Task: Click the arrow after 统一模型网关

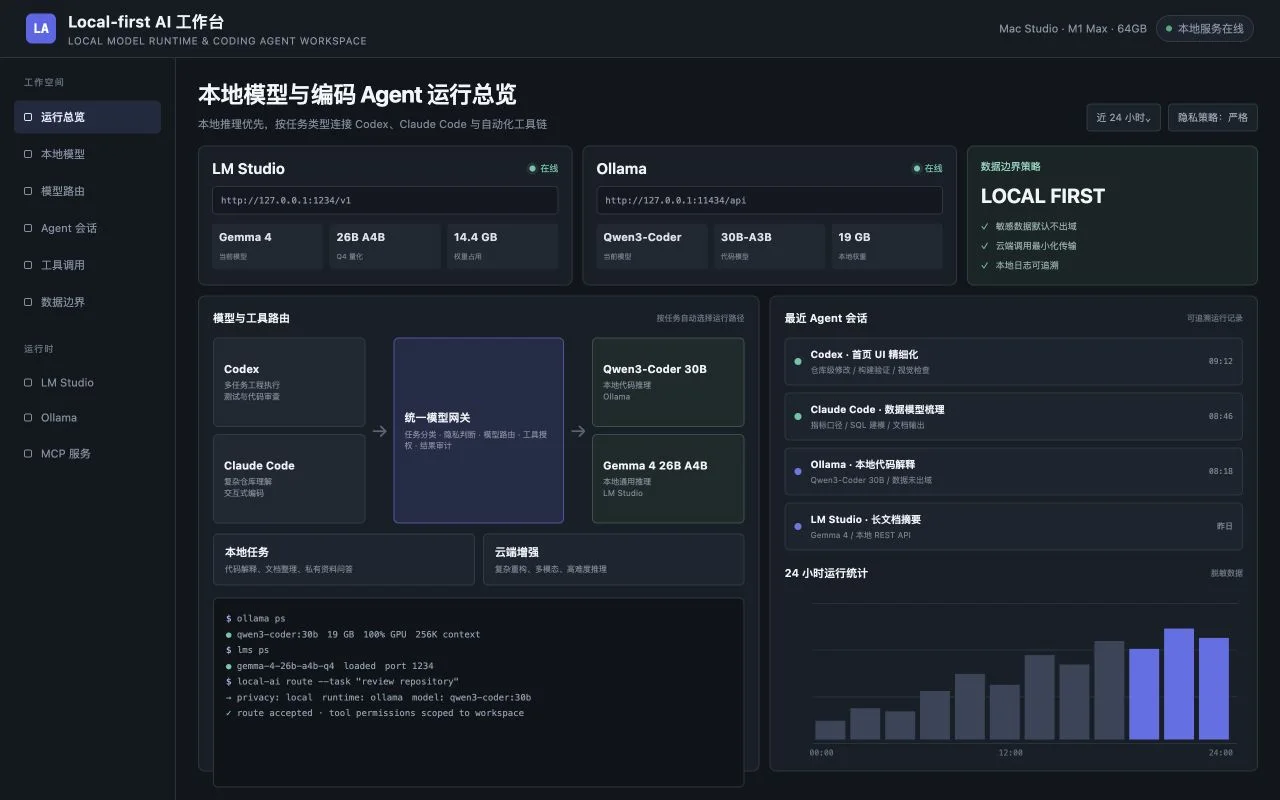Action: click(x=578, y=431)
